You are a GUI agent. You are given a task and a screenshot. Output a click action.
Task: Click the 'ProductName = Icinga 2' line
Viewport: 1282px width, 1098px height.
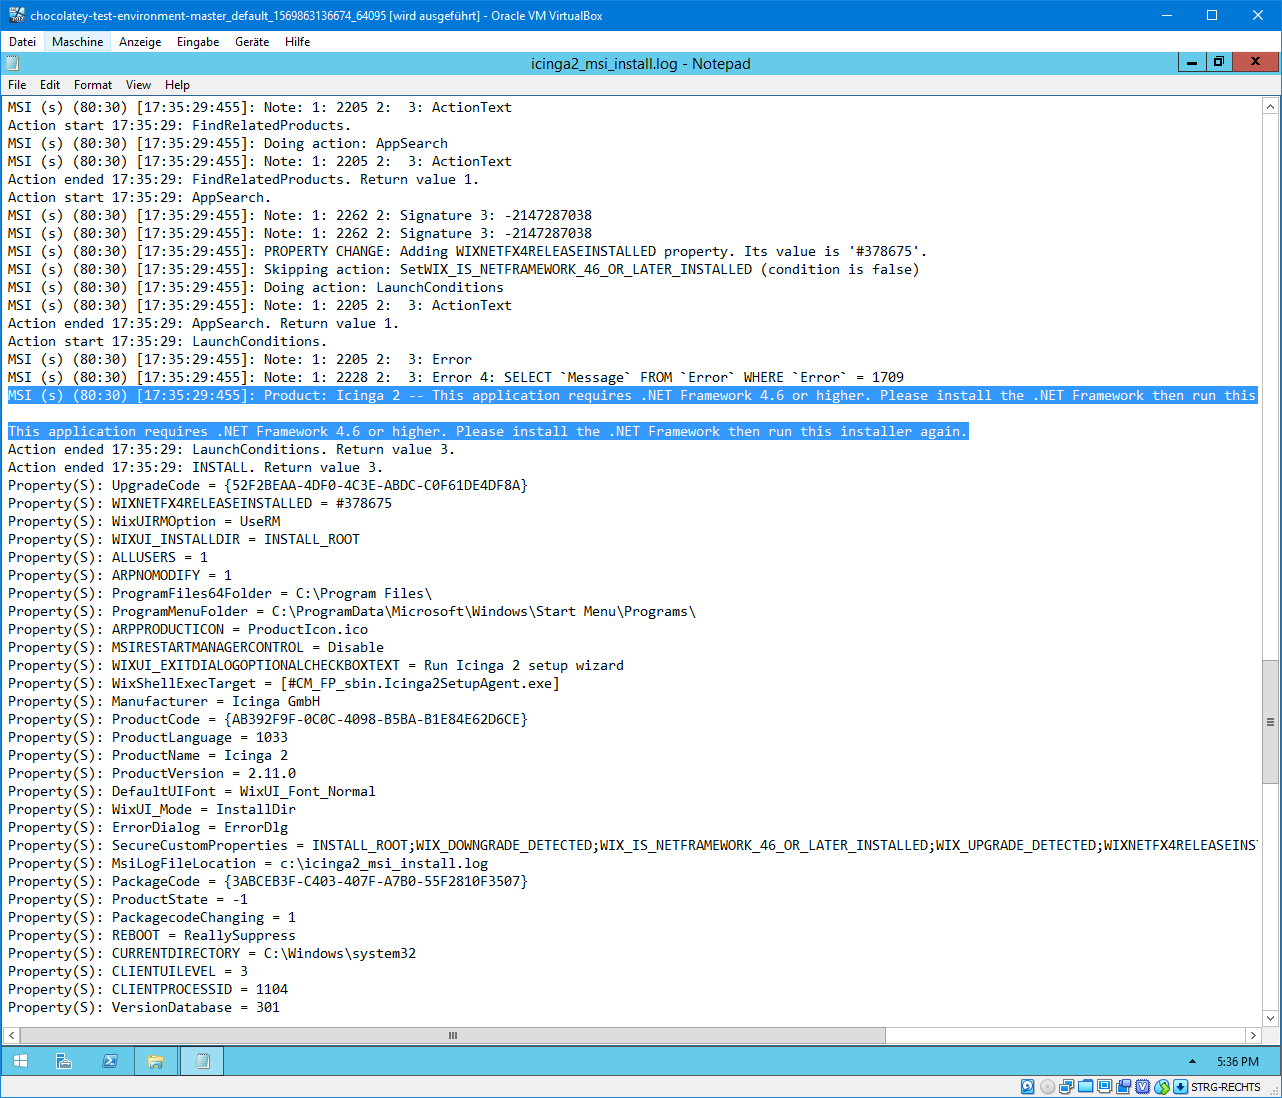click(148, 755)
